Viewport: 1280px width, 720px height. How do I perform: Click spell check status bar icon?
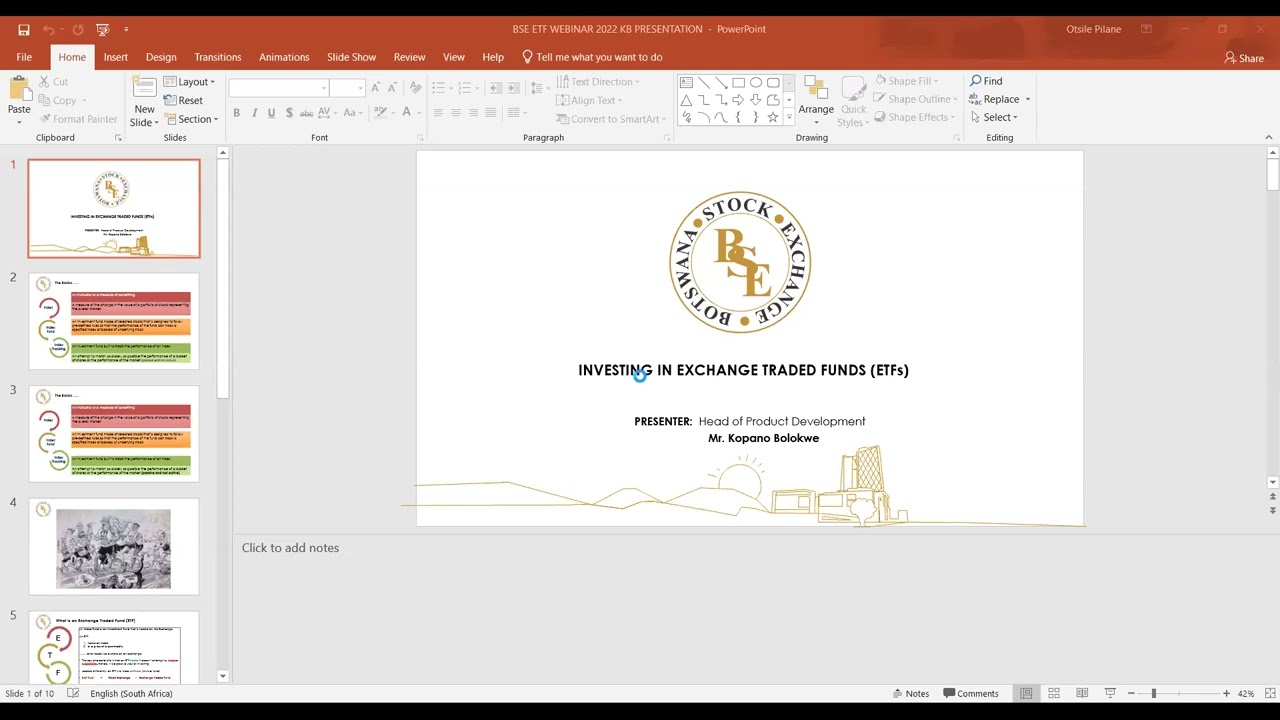point(73,693)
